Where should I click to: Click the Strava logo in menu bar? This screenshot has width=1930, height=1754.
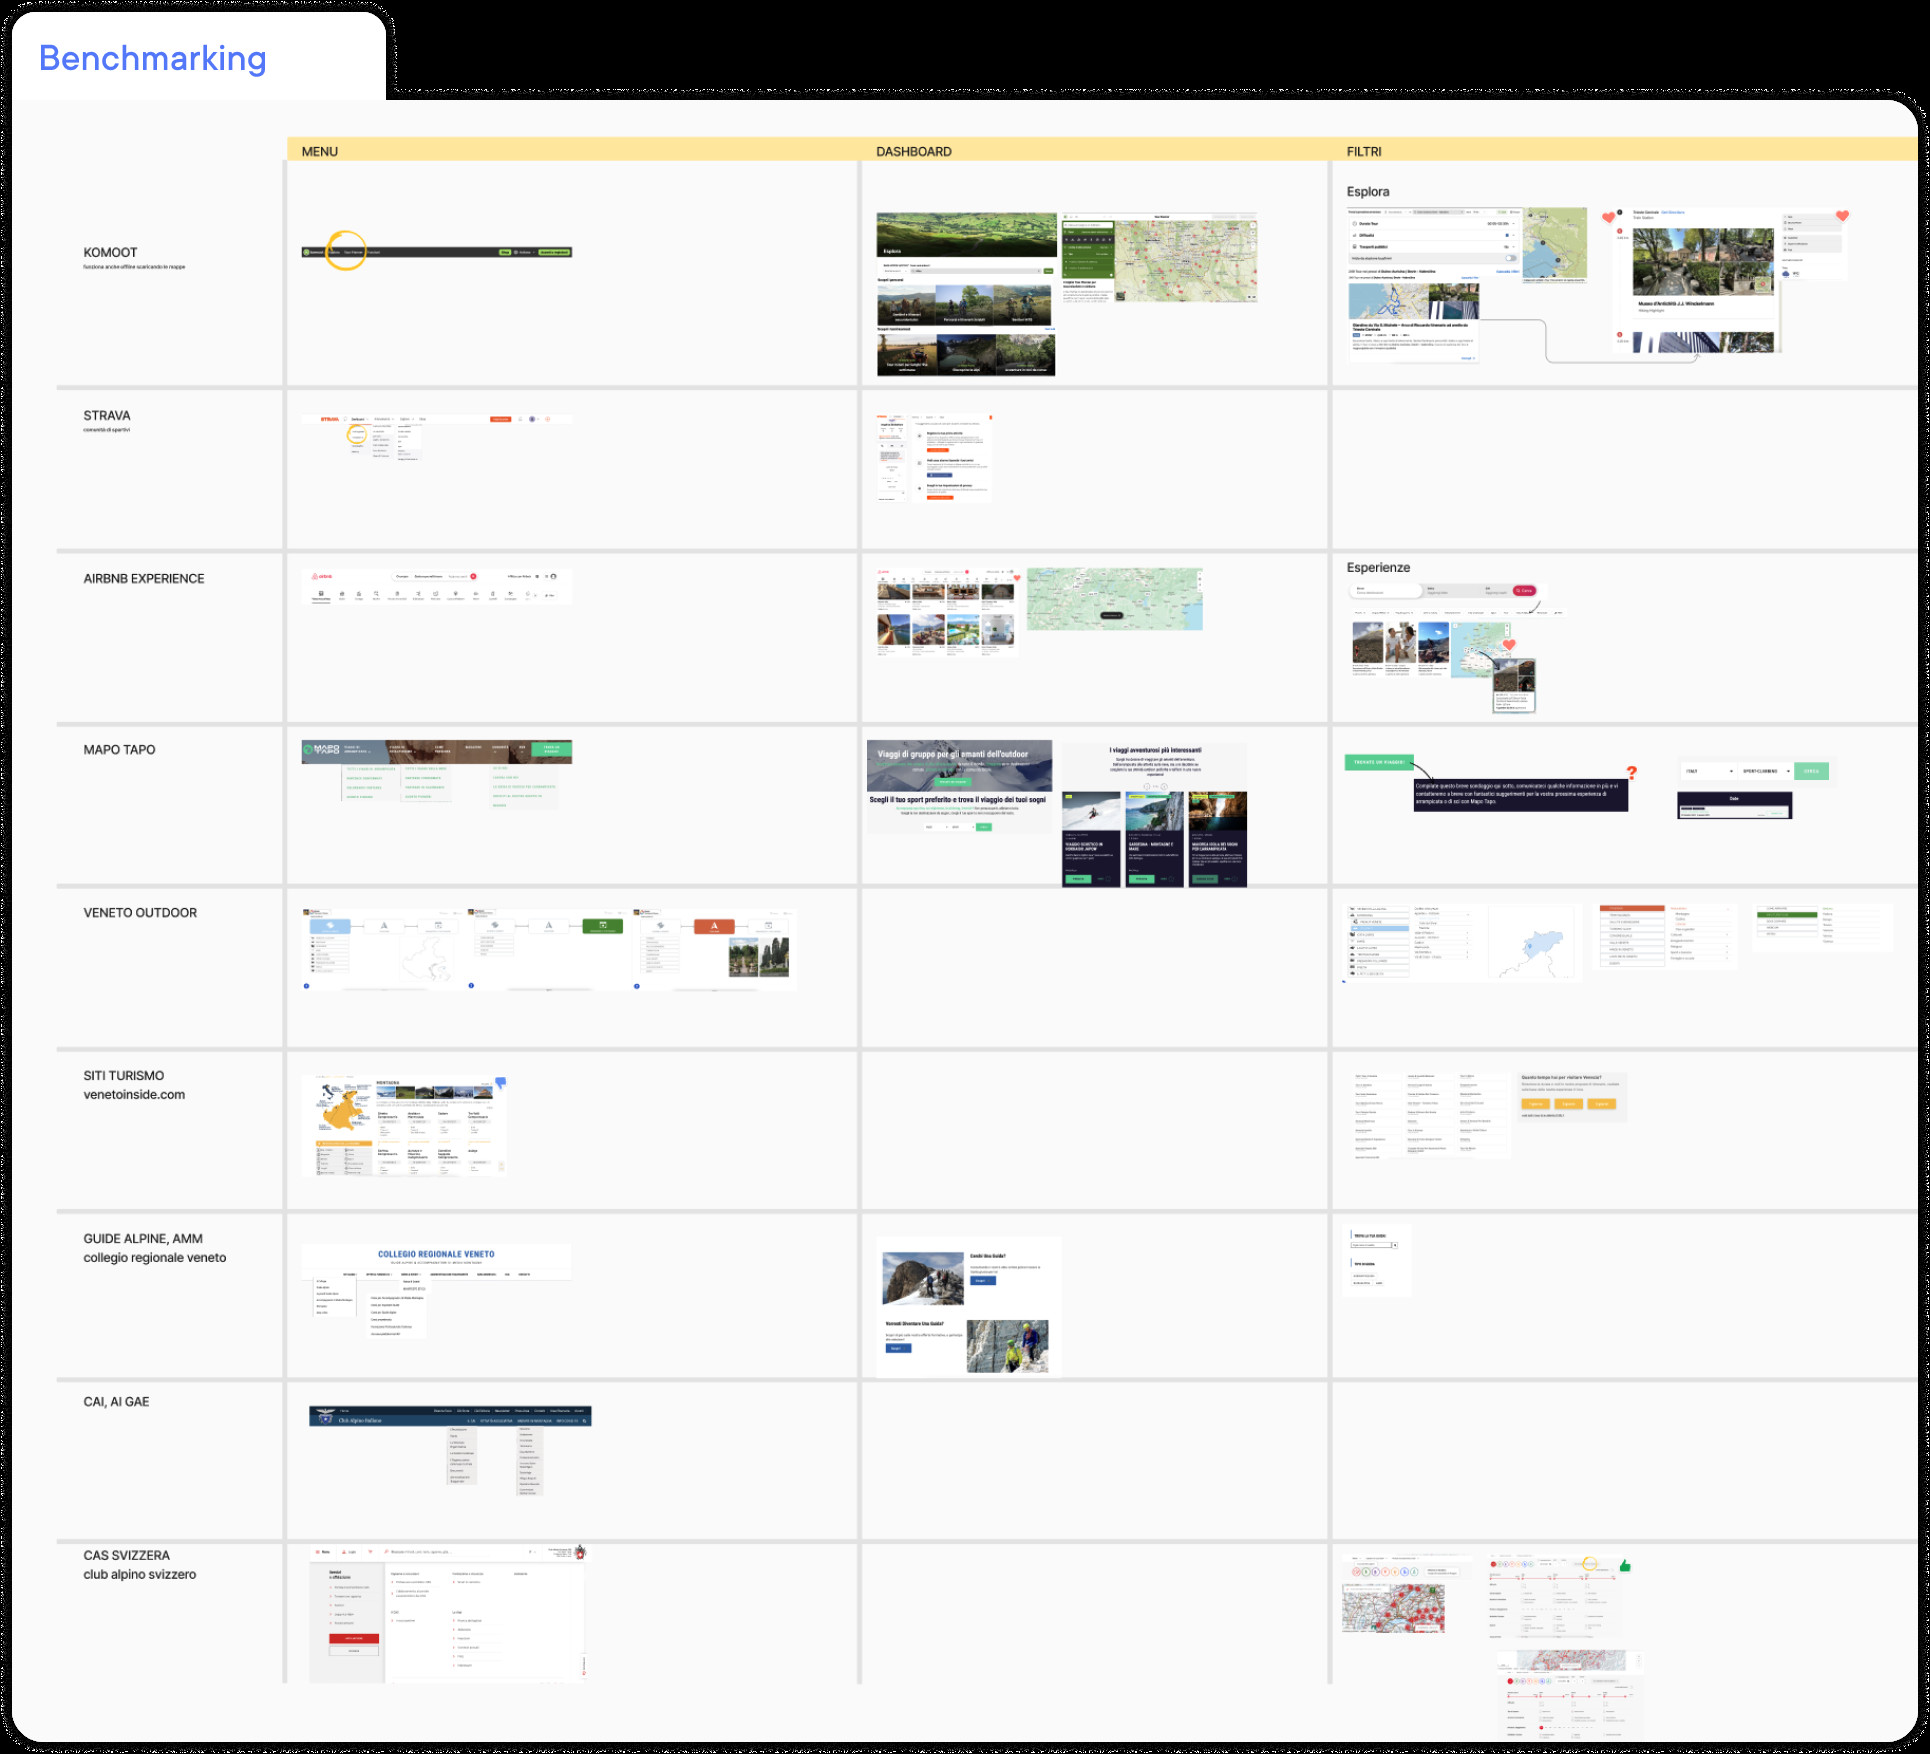point(329,419)
